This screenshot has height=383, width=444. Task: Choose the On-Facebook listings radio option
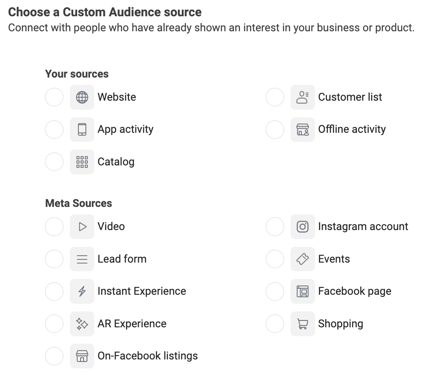54,356
